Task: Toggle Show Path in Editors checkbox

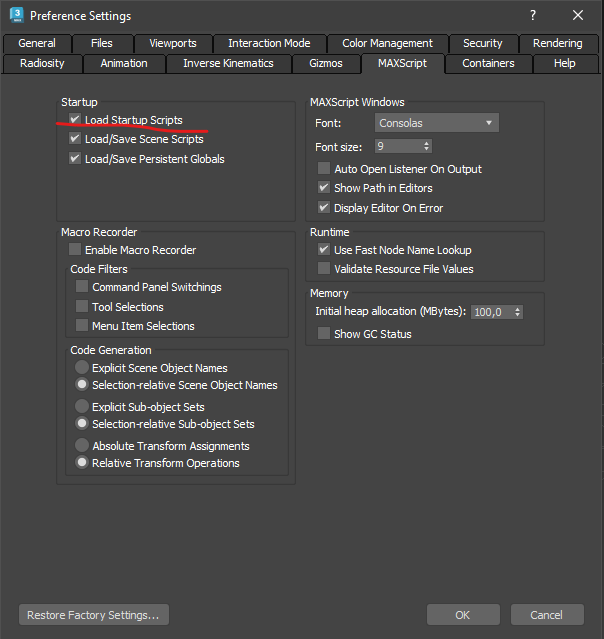Action: point(324,187)
